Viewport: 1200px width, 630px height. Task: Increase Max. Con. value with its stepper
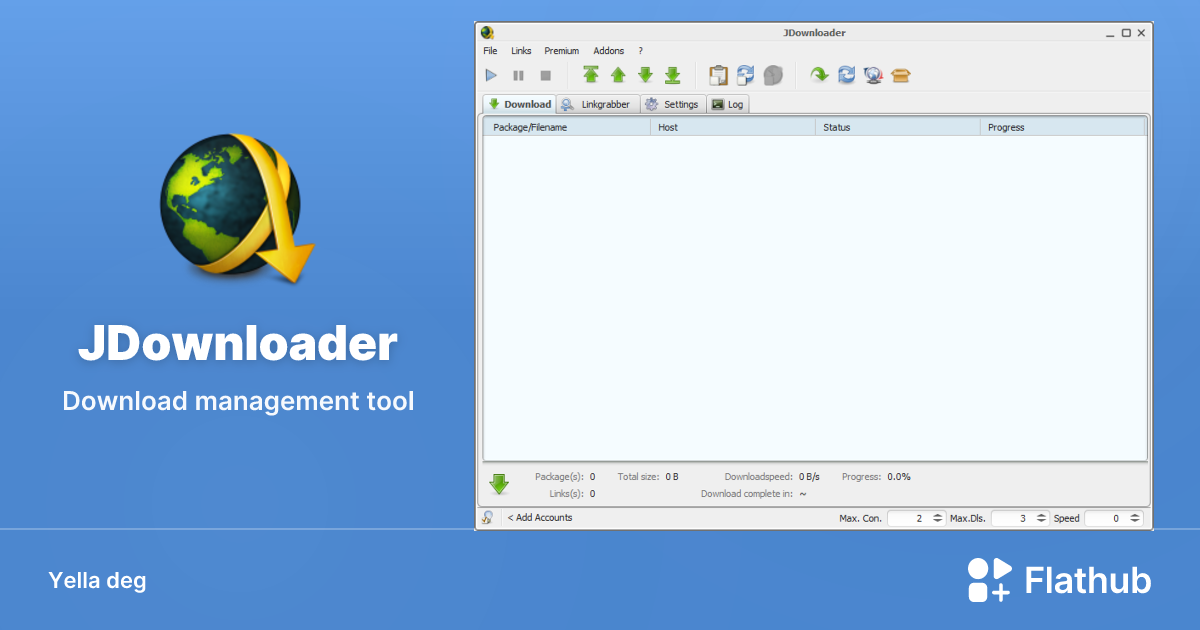(937, 515)
